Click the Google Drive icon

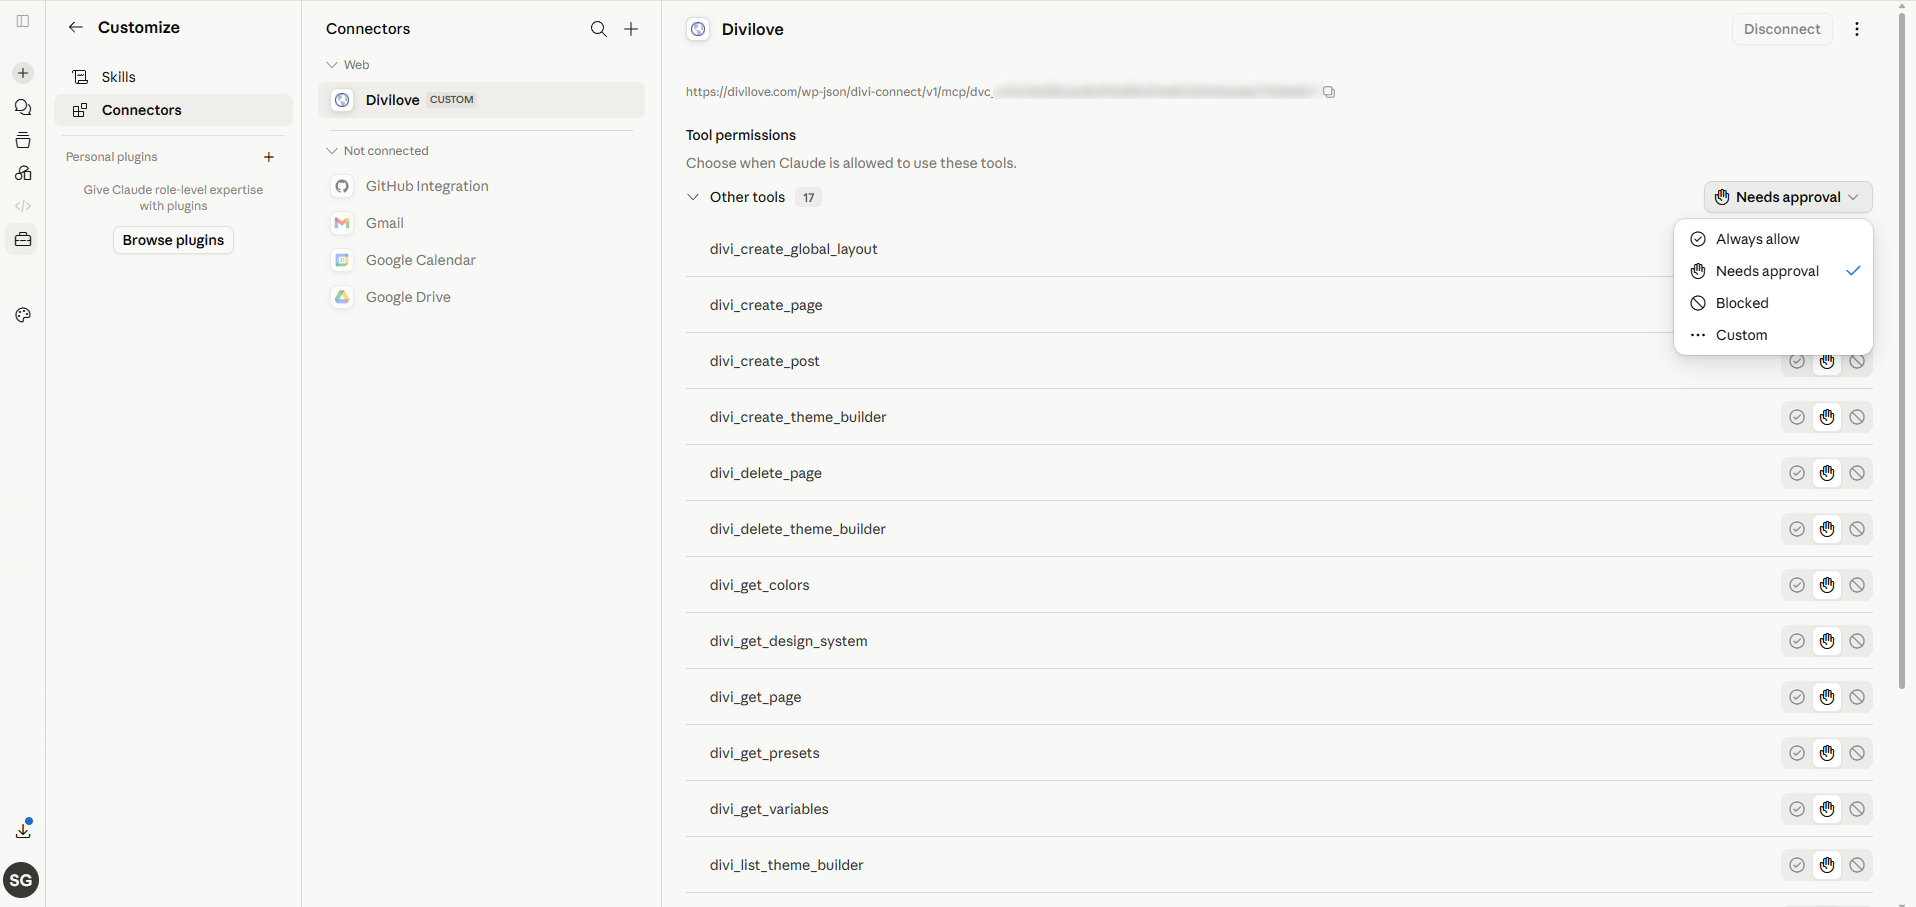click(x=342, y=297)
